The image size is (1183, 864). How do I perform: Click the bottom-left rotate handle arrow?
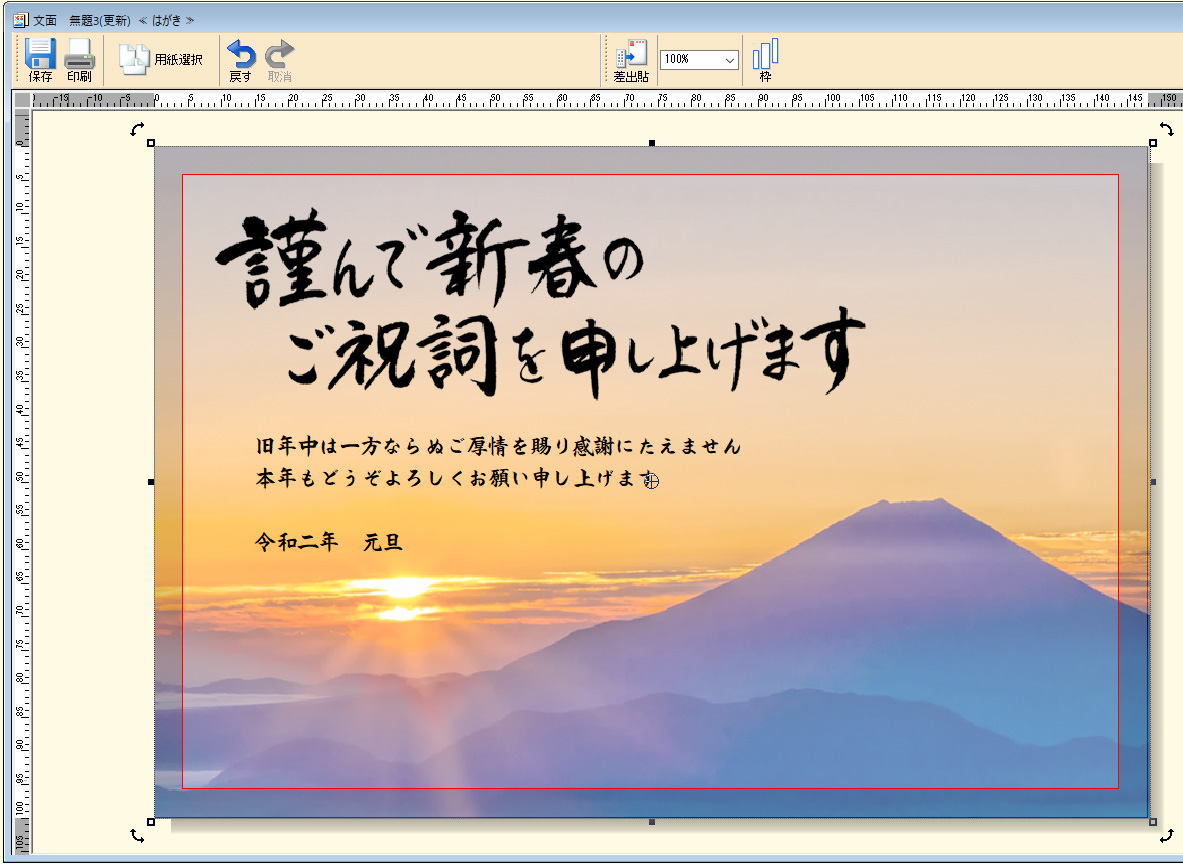point(137,835)
